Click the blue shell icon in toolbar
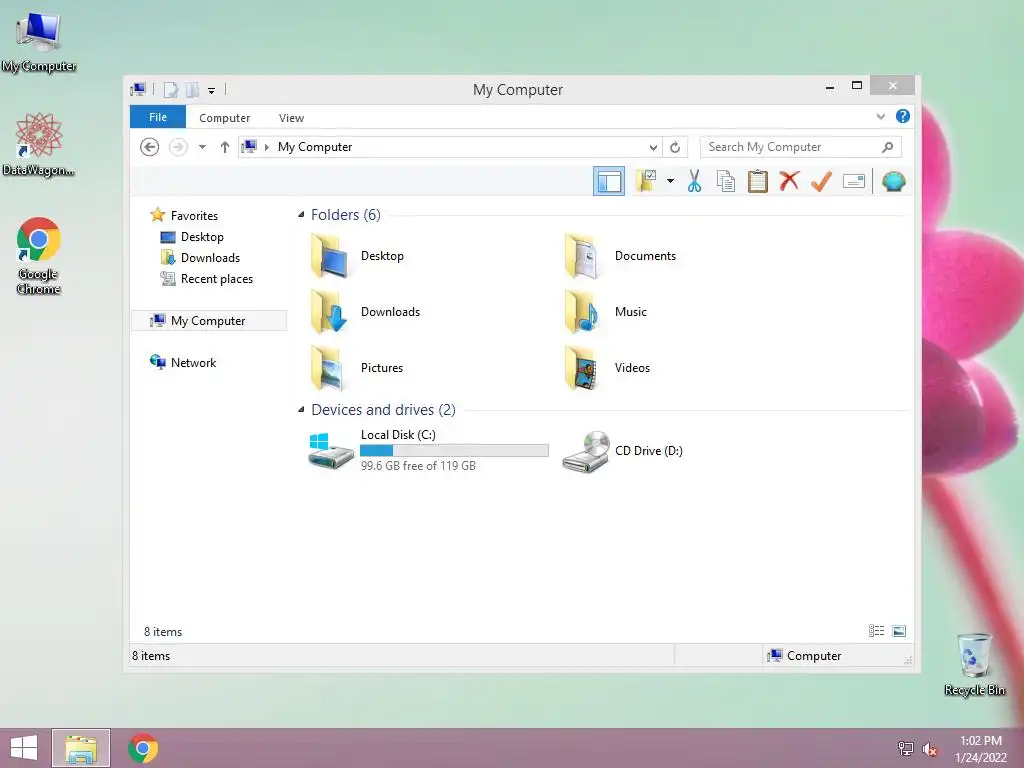This screenshot has width=1024, height=768. (893, 181)
